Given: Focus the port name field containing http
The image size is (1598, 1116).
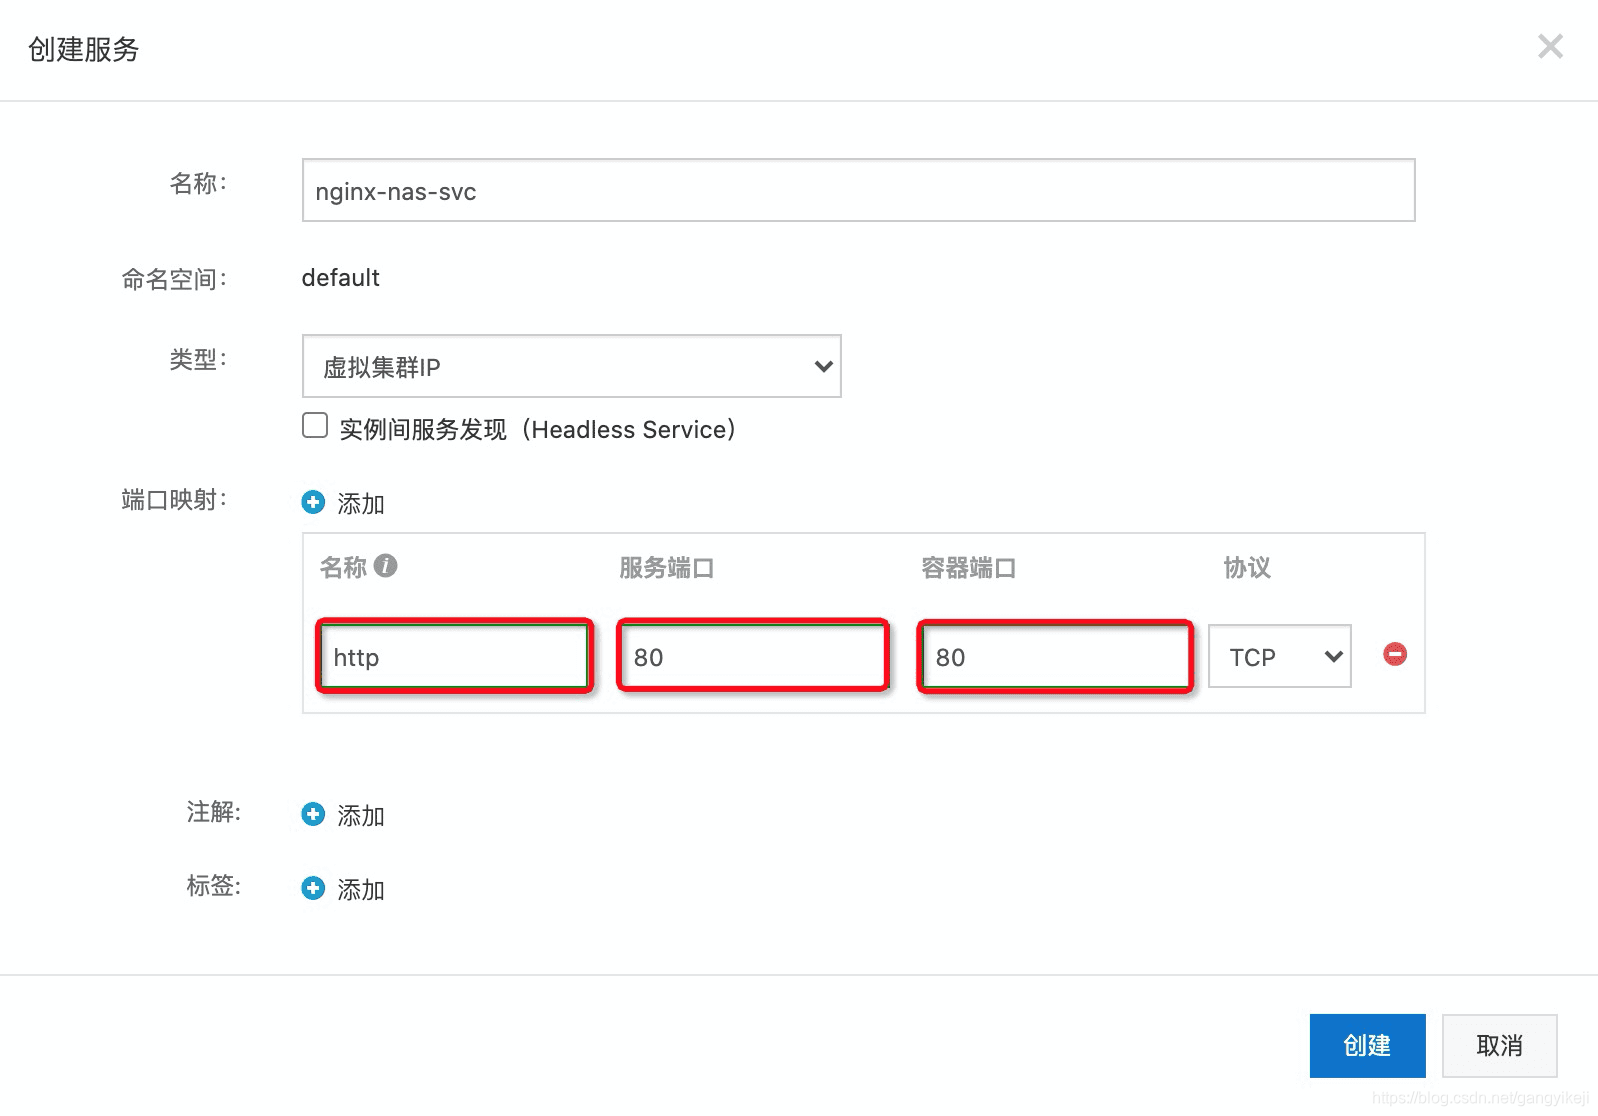Looking at the screenshot, I should [x=454, y=656].
